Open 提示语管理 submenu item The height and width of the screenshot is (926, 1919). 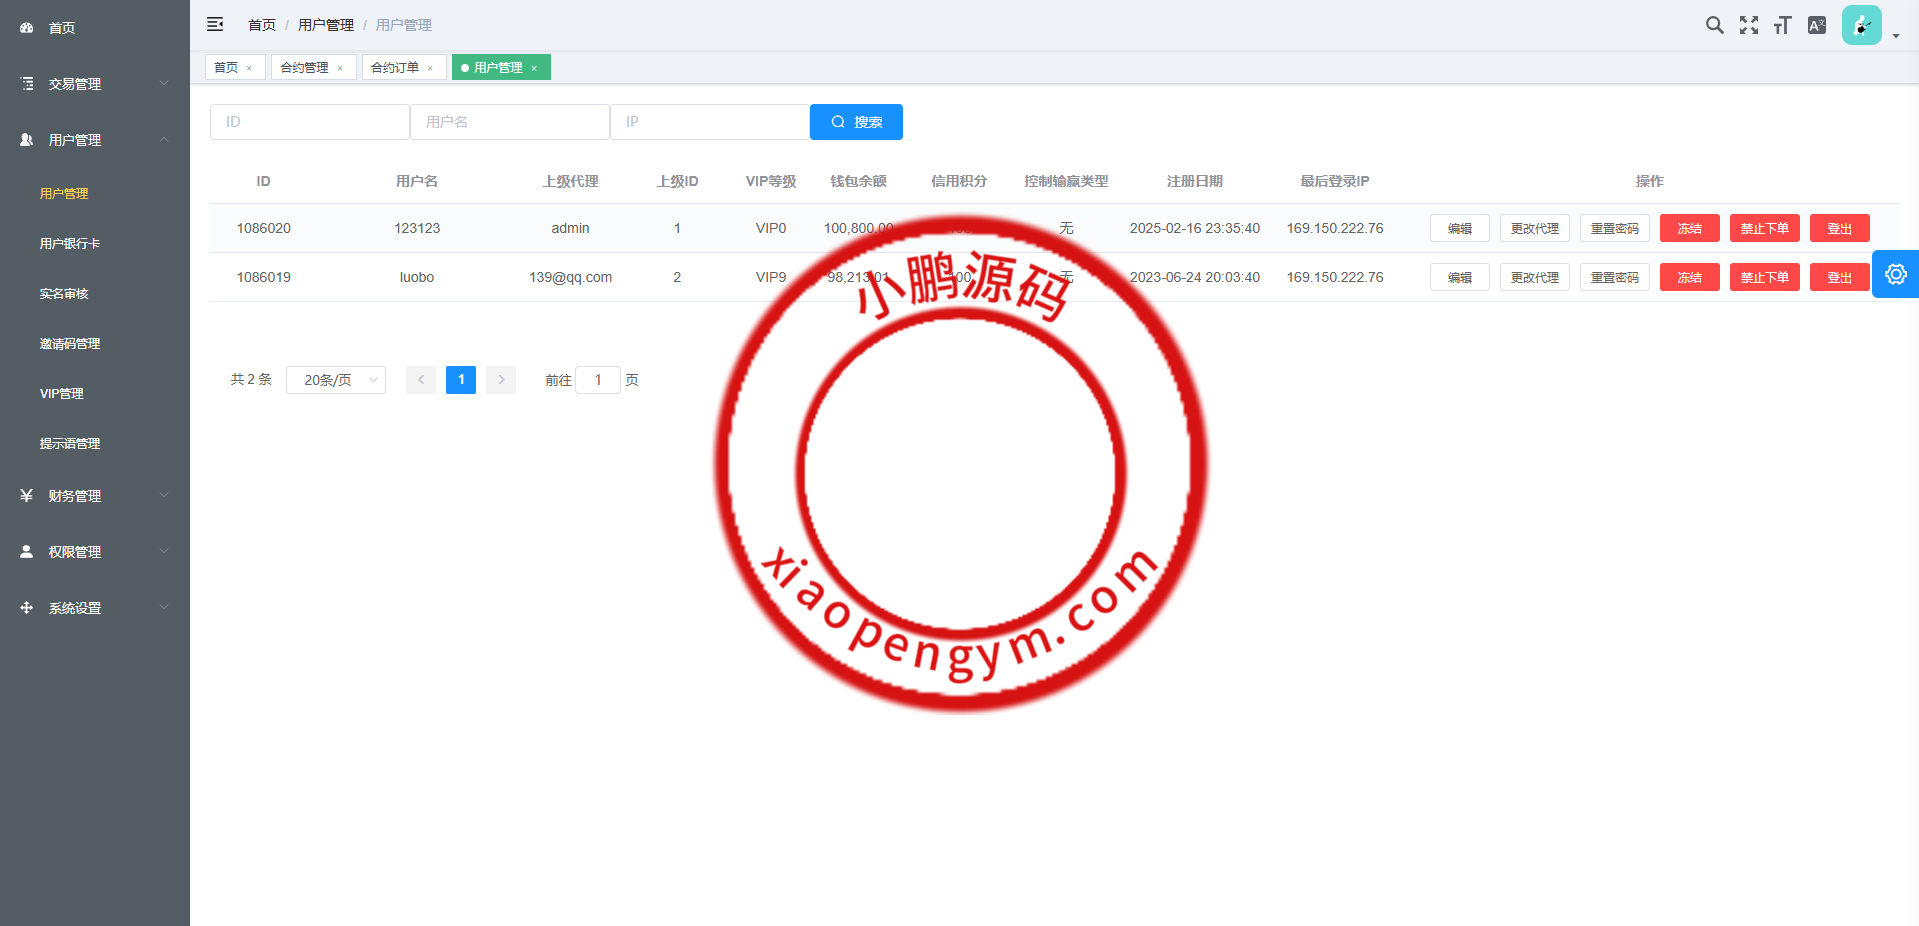point(95,443)
